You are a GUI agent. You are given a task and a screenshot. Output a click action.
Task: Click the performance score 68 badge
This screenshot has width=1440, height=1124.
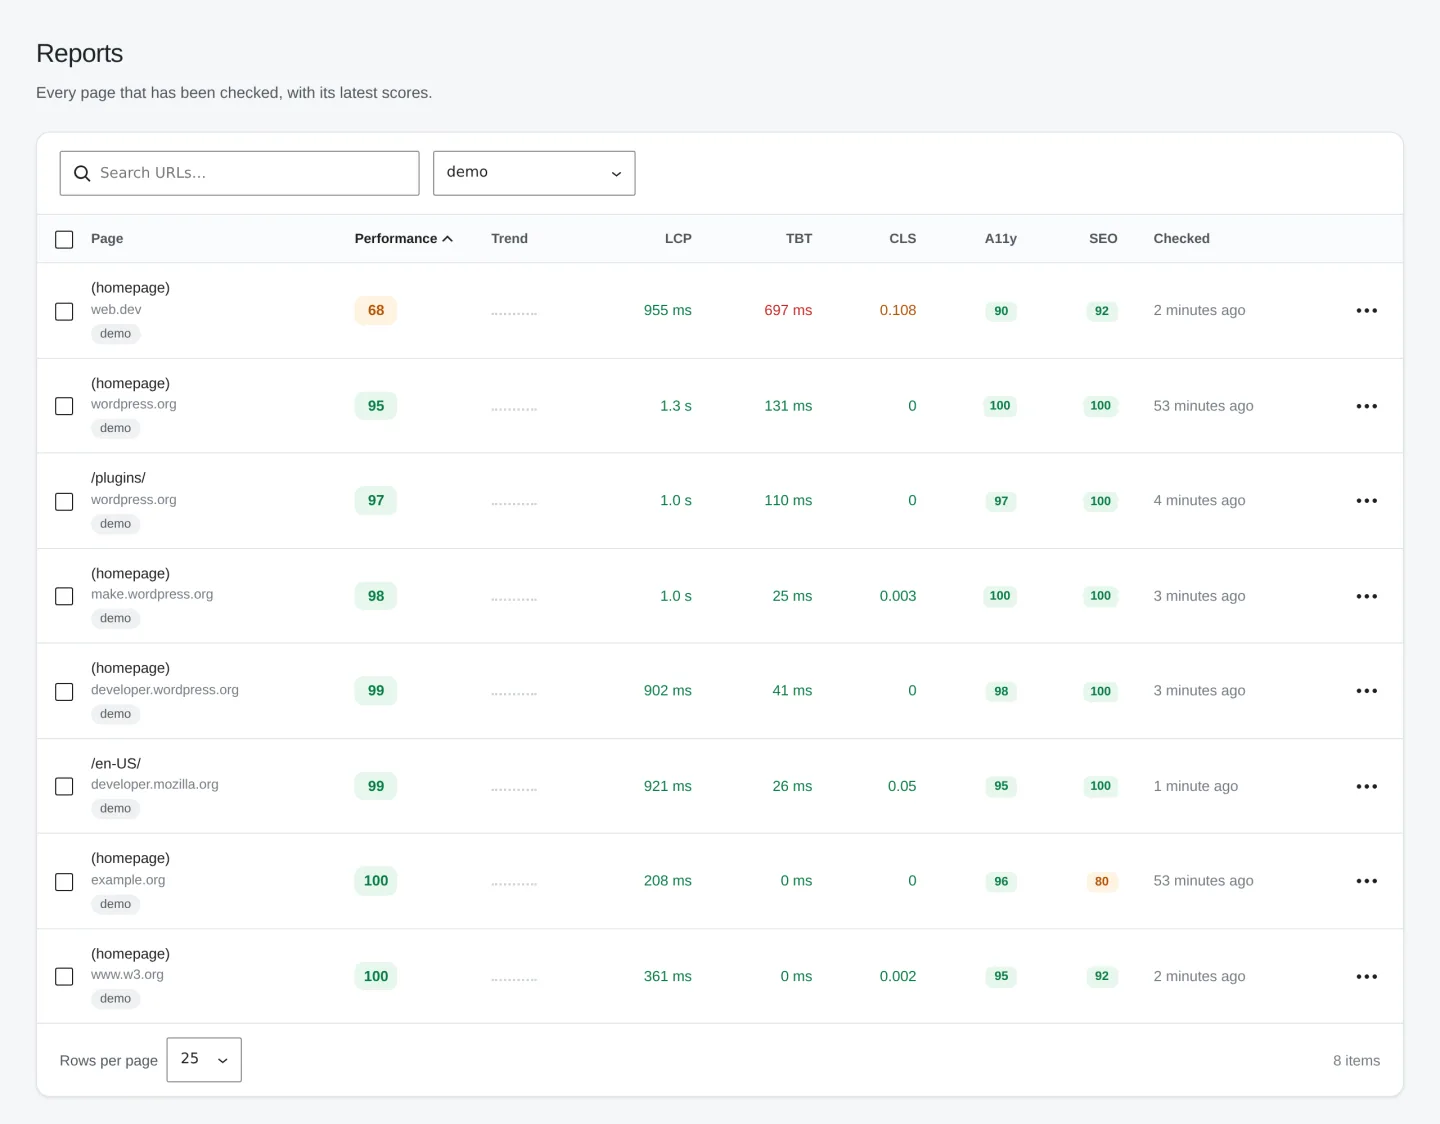tap(376, 311)
